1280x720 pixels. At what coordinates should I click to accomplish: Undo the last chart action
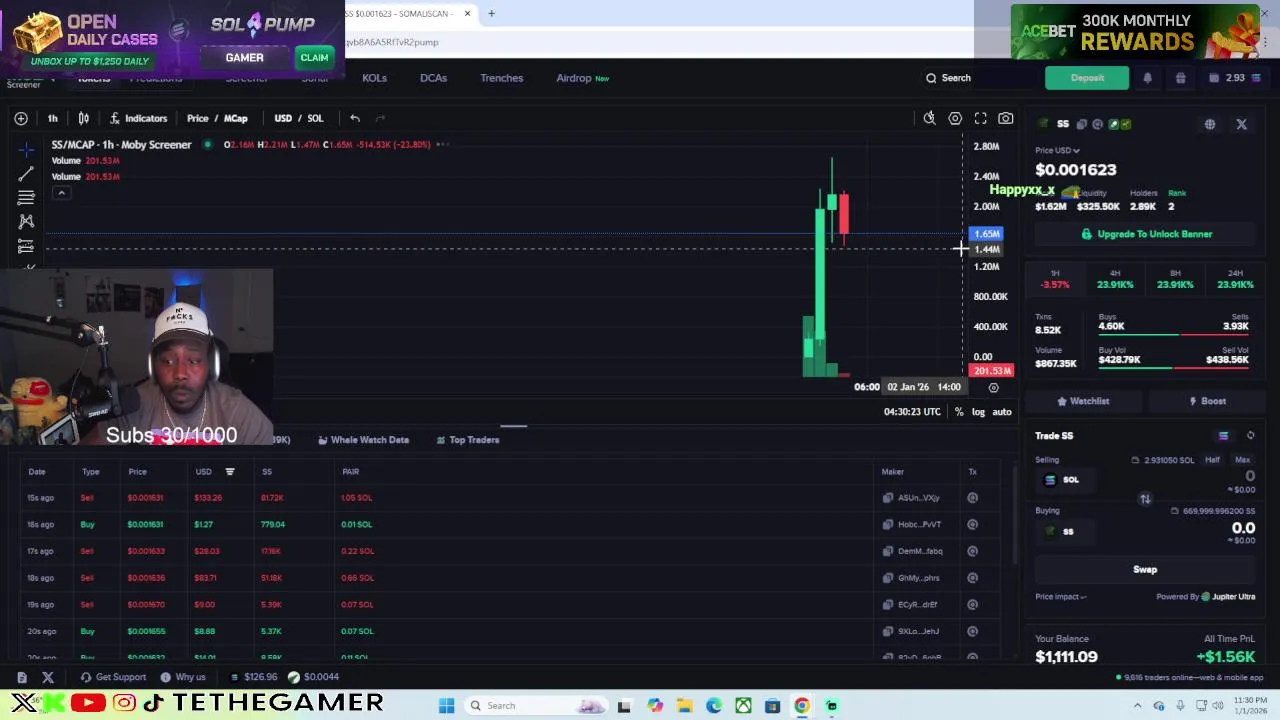(x=355, y=118)
